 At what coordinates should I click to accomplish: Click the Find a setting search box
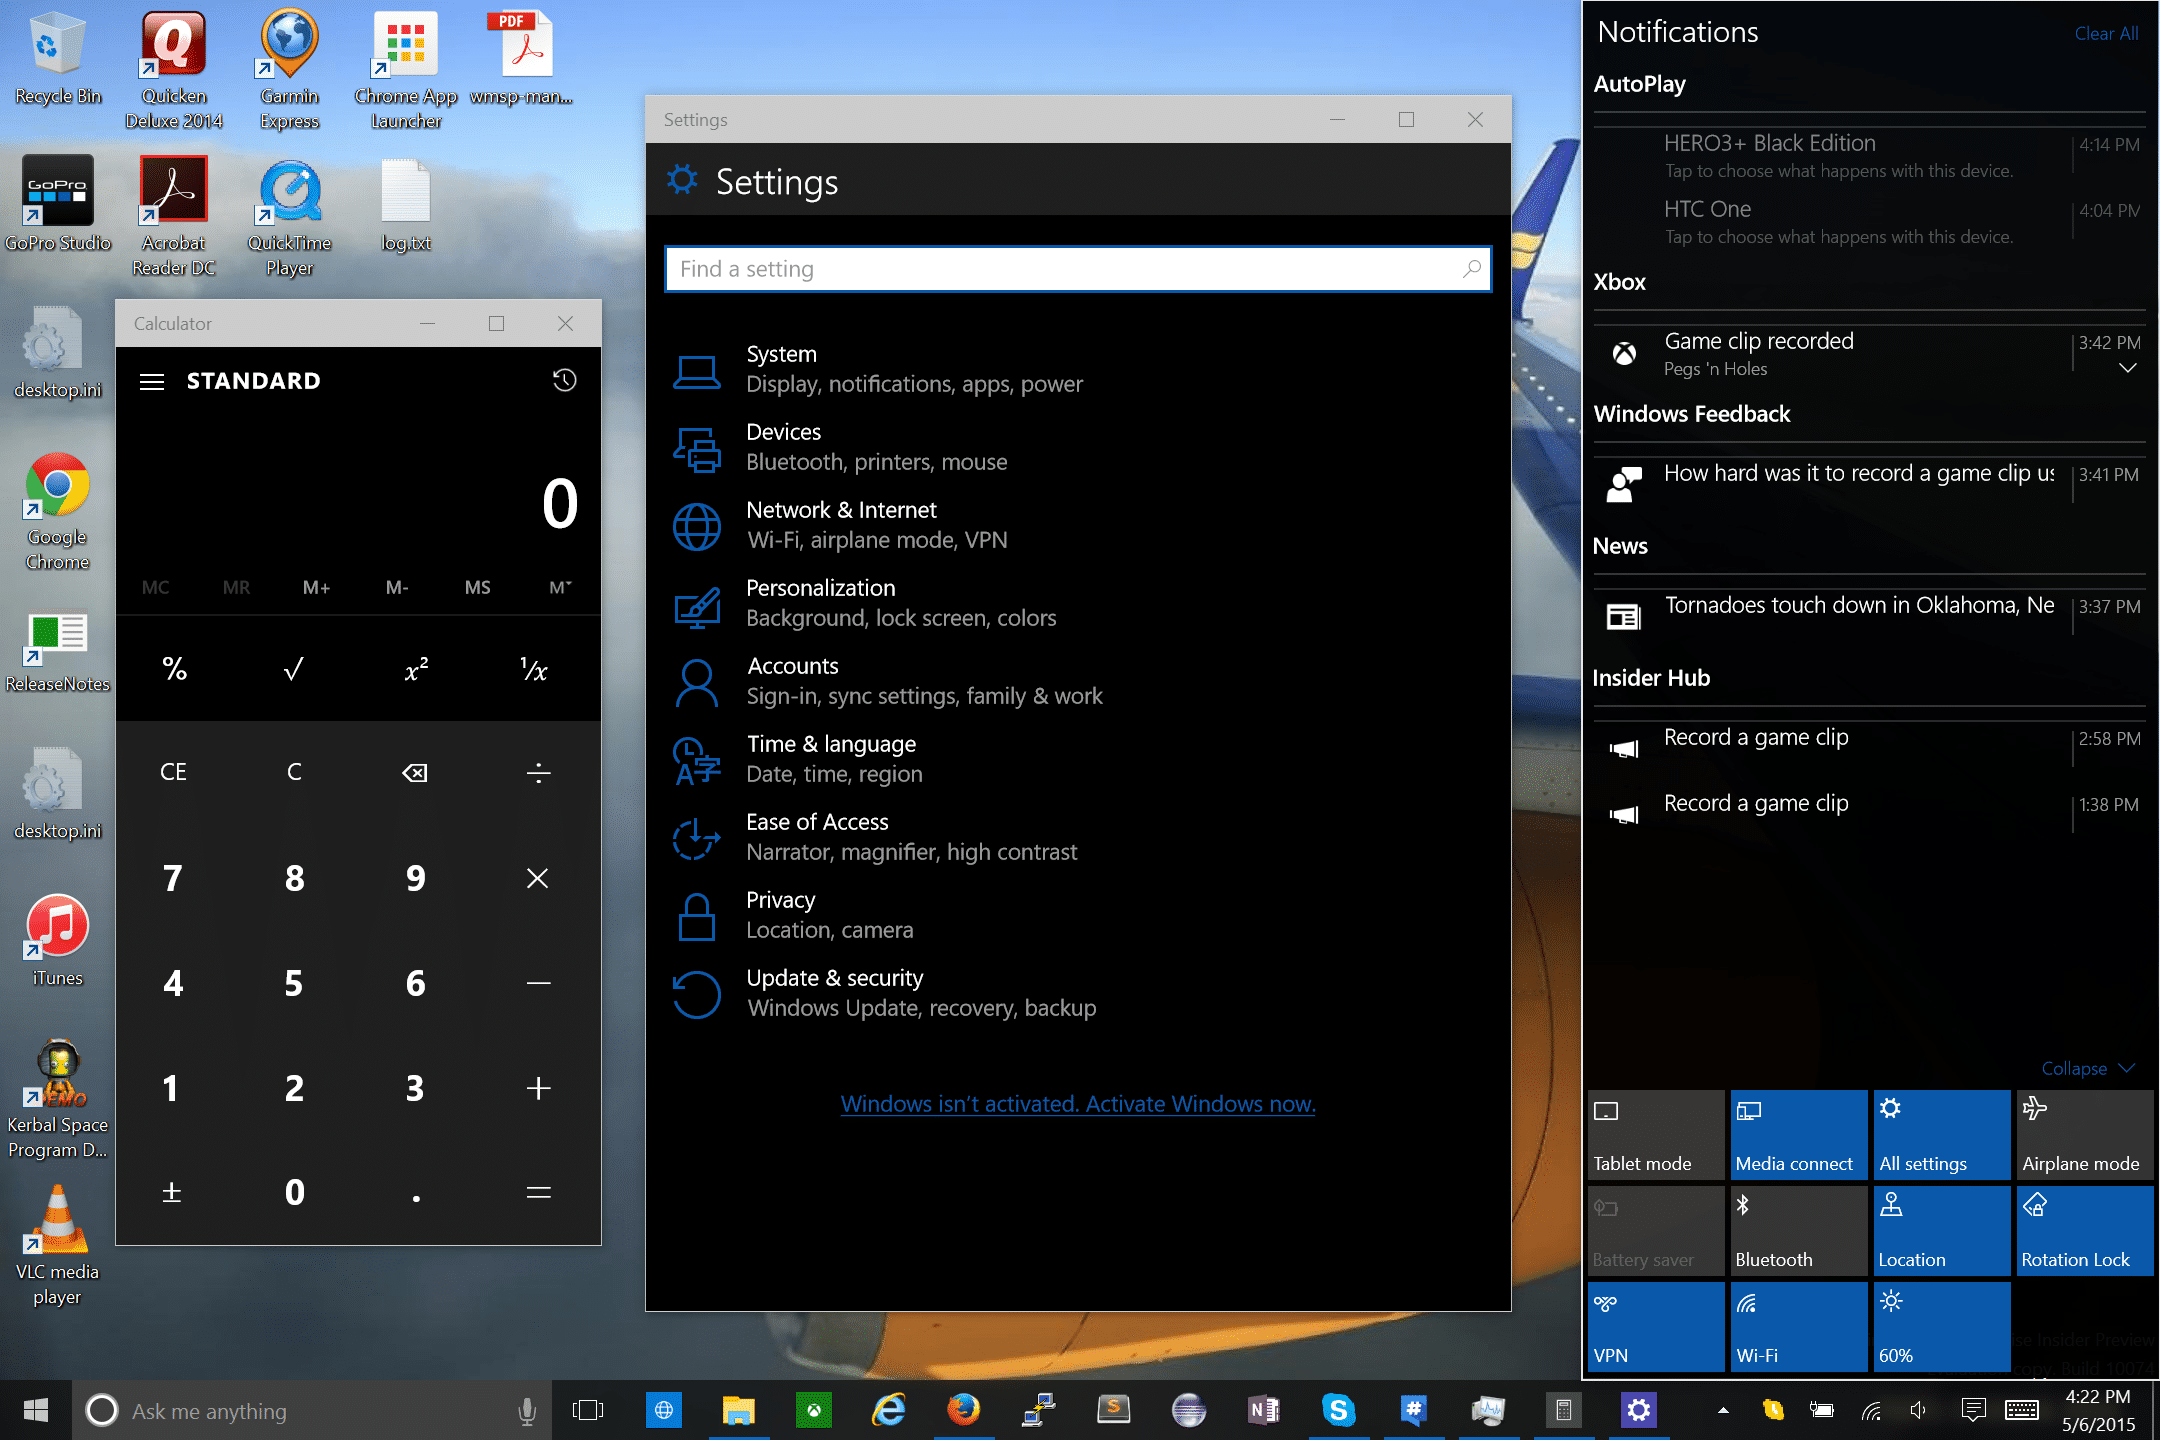1078,269
